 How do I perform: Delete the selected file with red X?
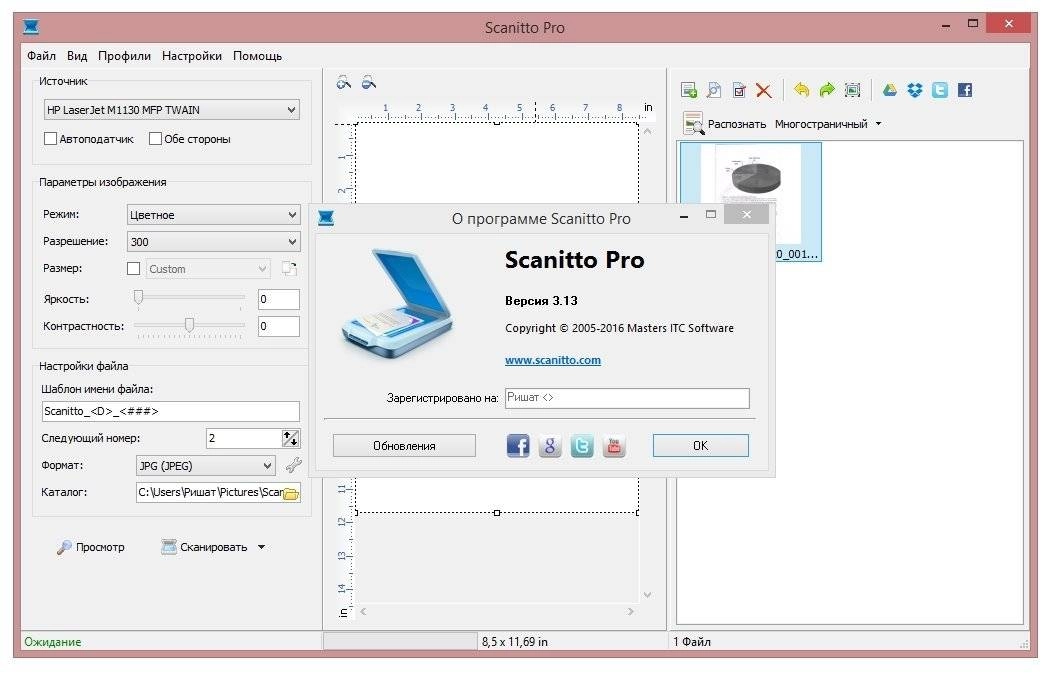764,90
